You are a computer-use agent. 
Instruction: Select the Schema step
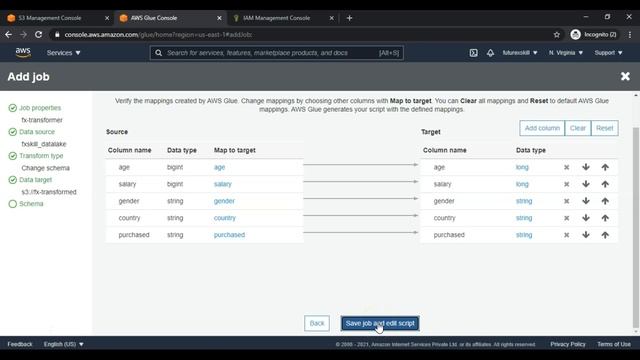click(31, 204)
